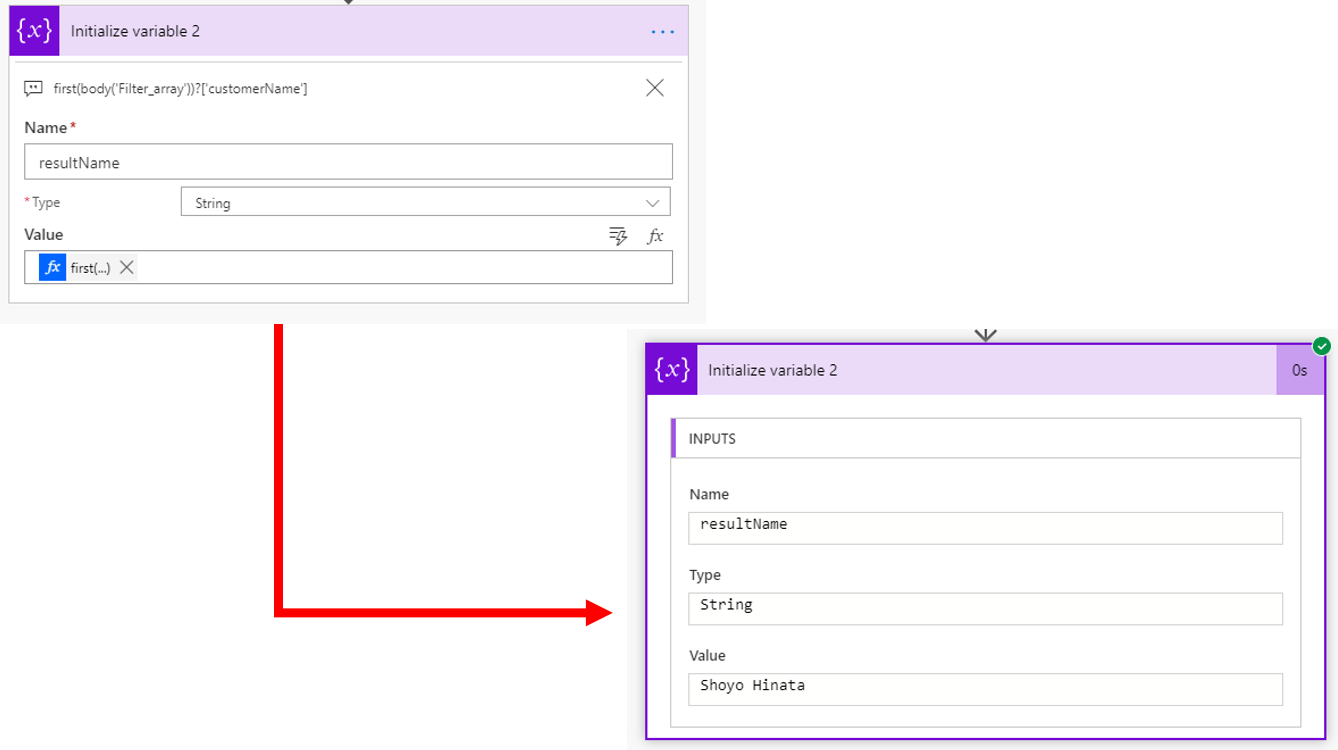Click the Value label in edit card
The image size is (1338, 750).
pyautogui.click(x=44, y=234)
